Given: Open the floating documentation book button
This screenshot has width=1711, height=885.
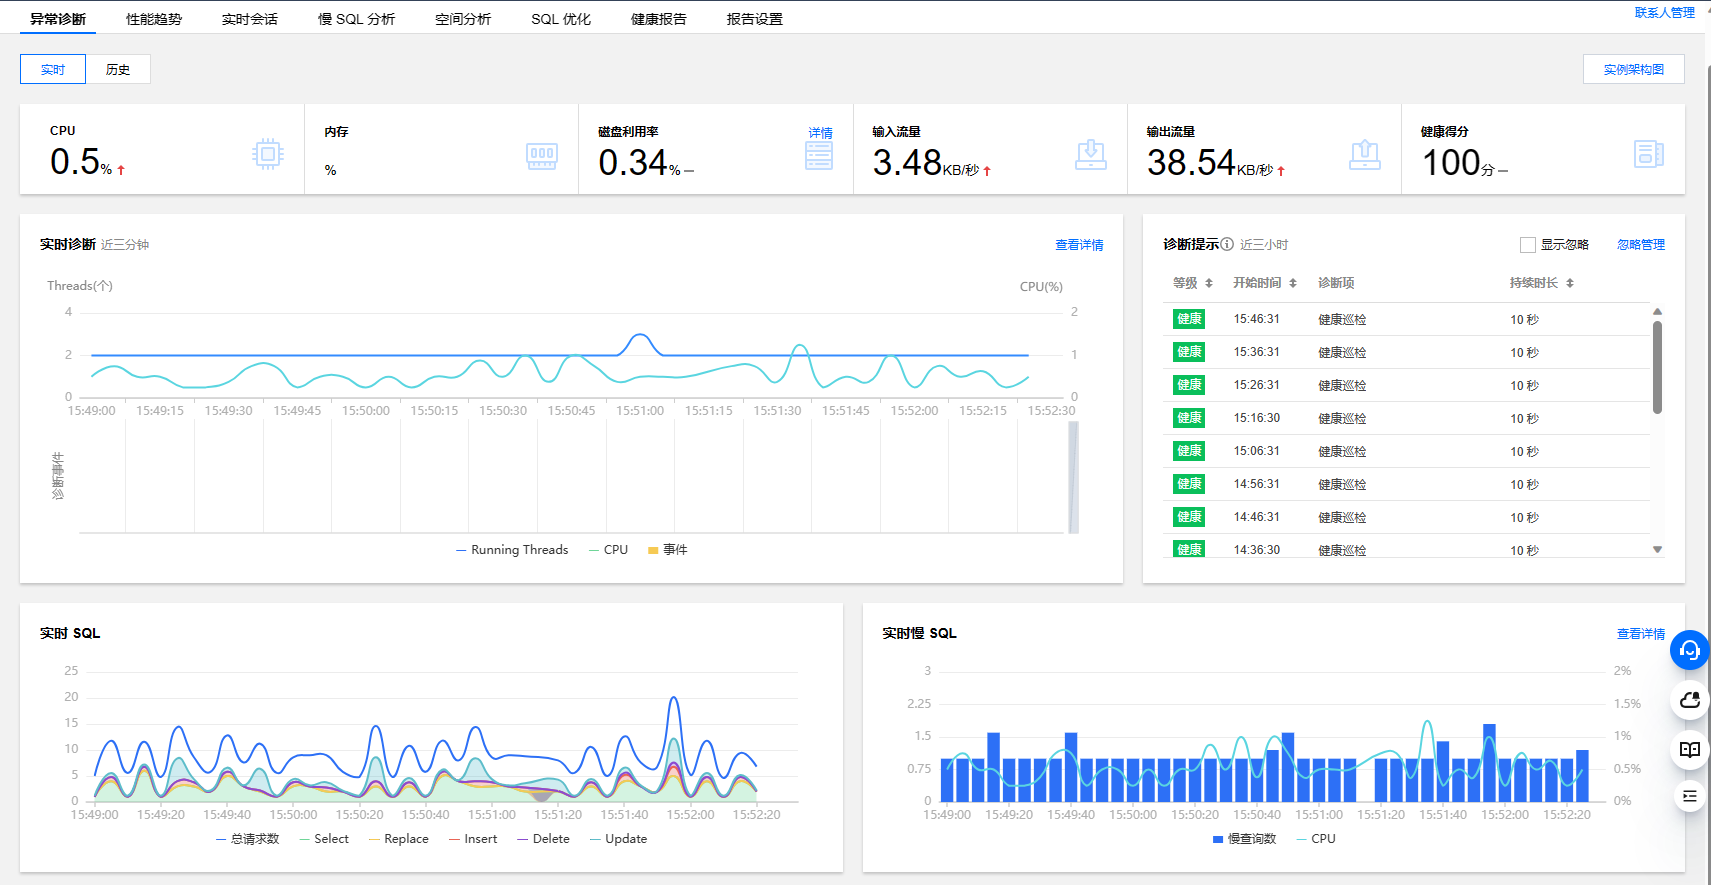Looking at the screenshot, I should click(x=1690, y=749).
